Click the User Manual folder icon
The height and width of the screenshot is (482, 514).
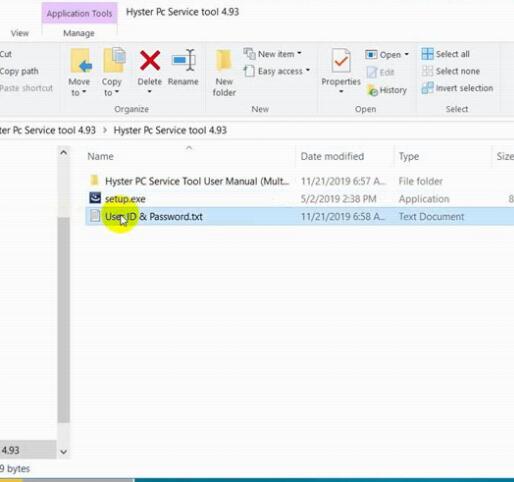coord(95,180)
